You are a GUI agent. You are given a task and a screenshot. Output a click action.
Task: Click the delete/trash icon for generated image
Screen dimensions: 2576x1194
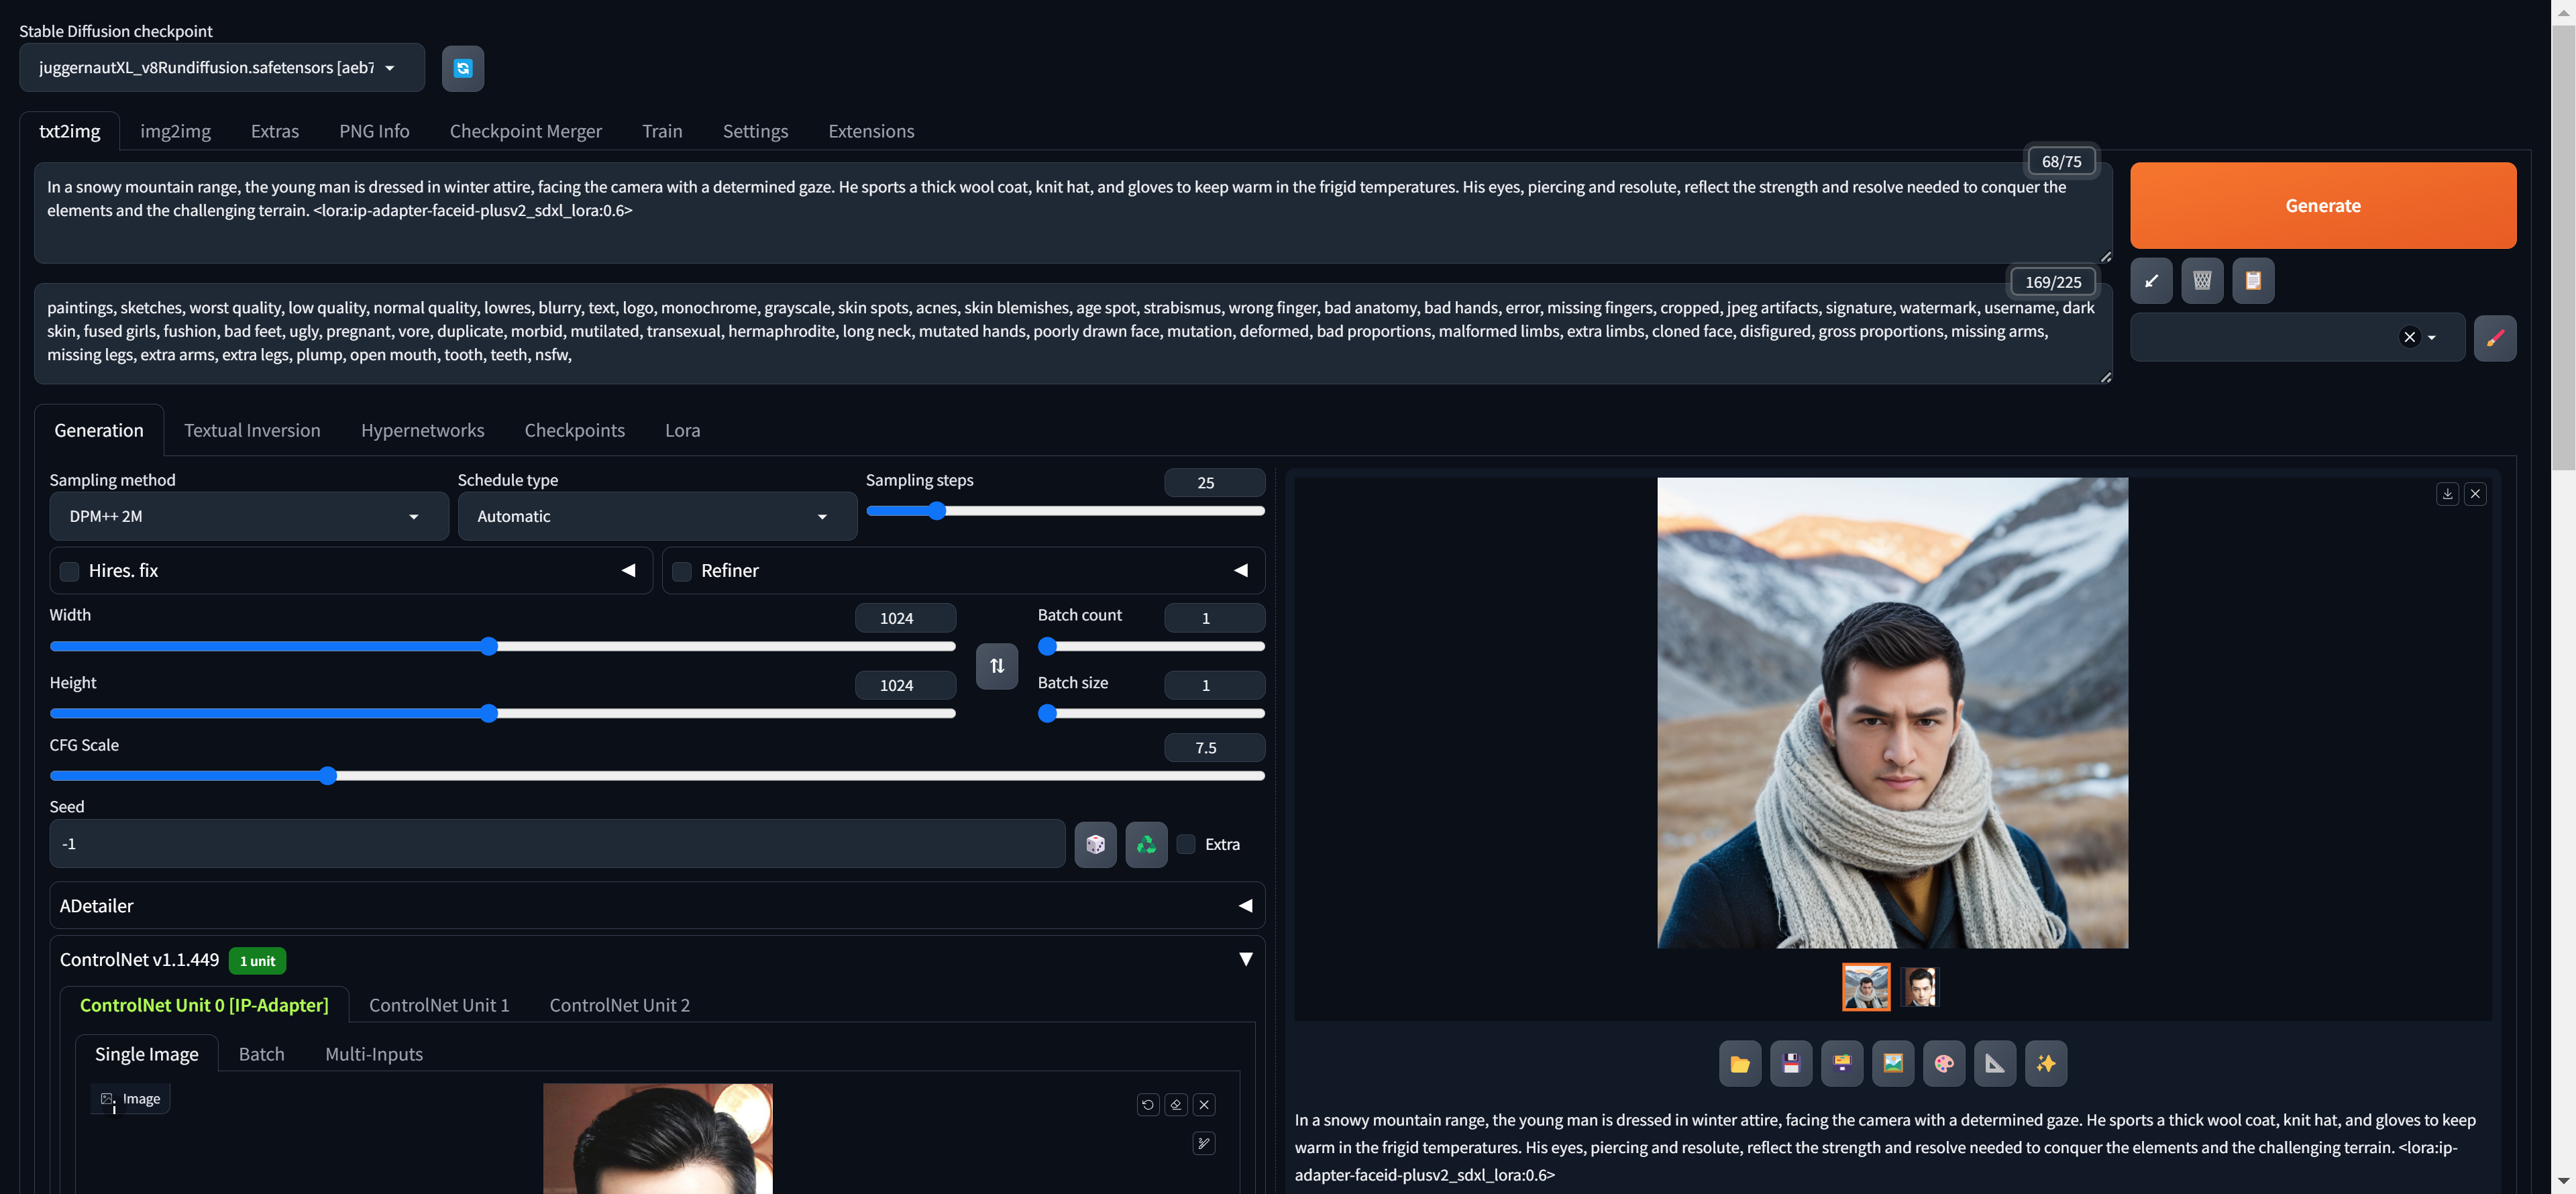[x=2202, y=279]
